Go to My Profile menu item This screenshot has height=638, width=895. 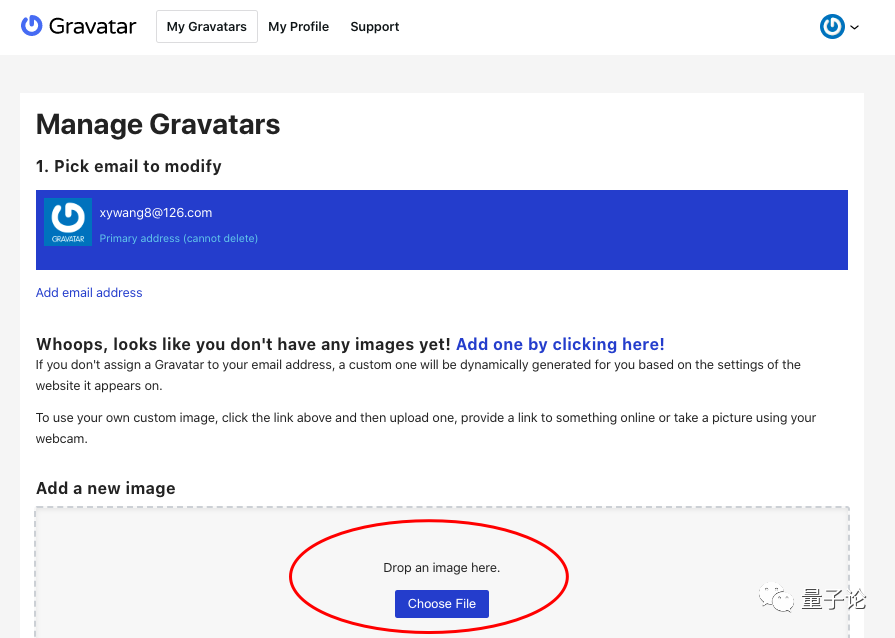299,27
